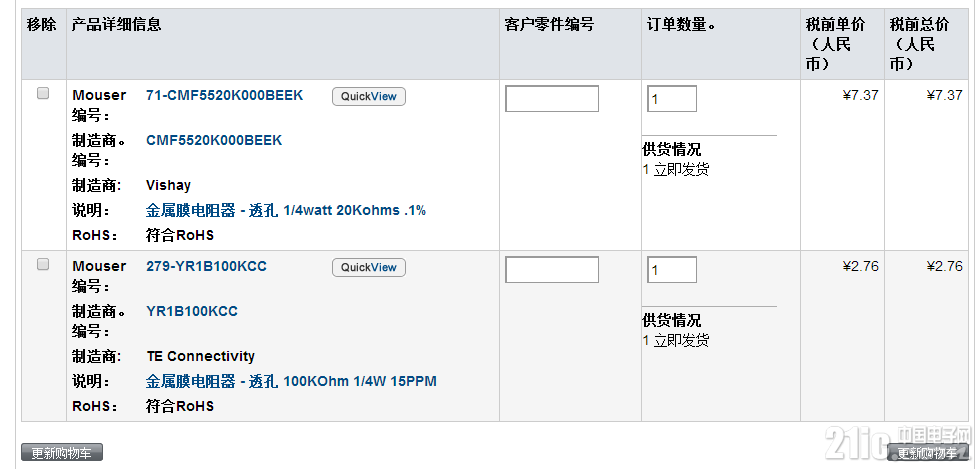Image resolution: width=979 pixels, height=469 pixels.
Task: Check the remove box for YR1B100KCC item
Action: tap(42, 264)
